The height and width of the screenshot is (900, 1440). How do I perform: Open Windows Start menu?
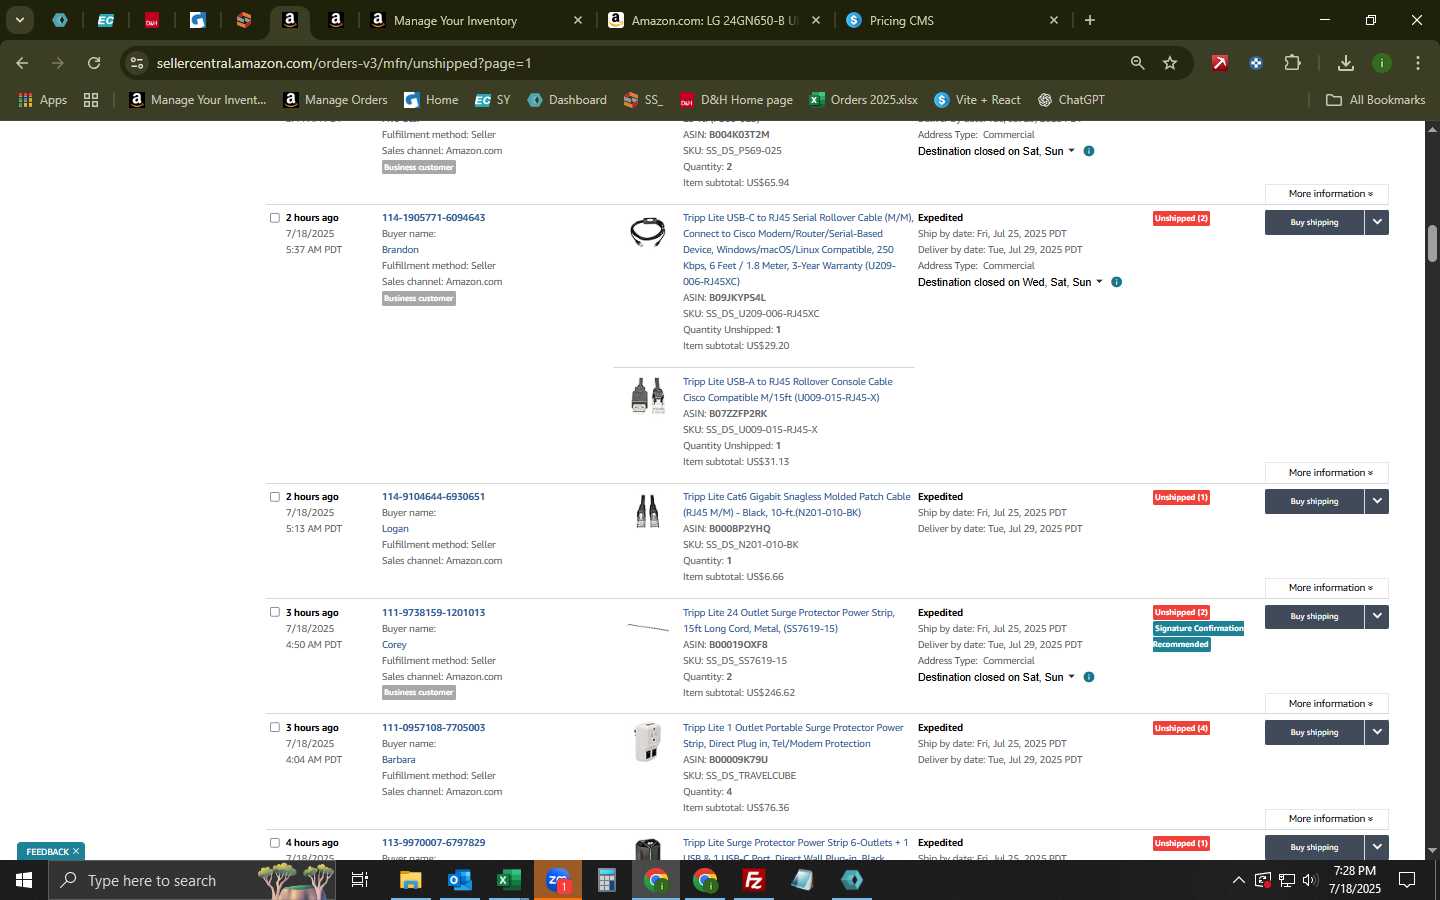pyautogui.click(x=24, y=880)
